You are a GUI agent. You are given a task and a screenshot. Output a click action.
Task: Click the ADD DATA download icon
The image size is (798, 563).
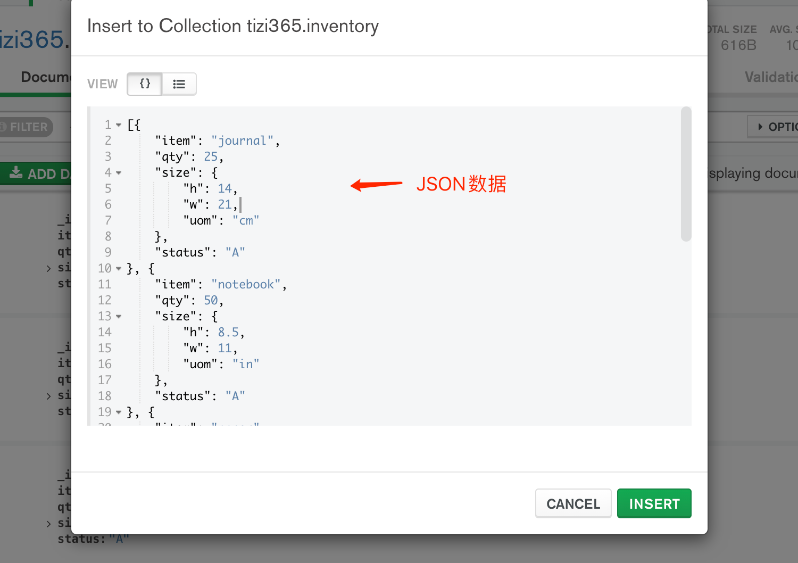(x=16, y=174)
